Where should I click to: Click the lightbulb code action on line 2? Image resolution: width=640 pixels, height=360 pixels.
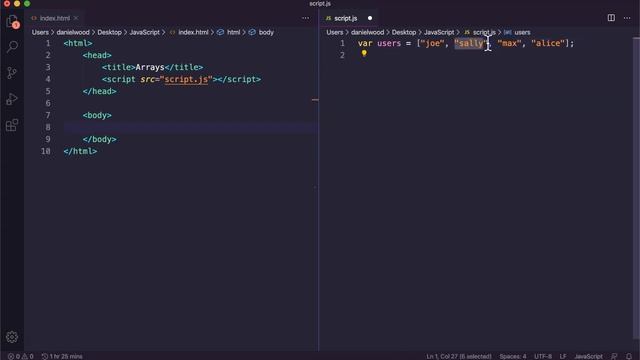point(364,53)
